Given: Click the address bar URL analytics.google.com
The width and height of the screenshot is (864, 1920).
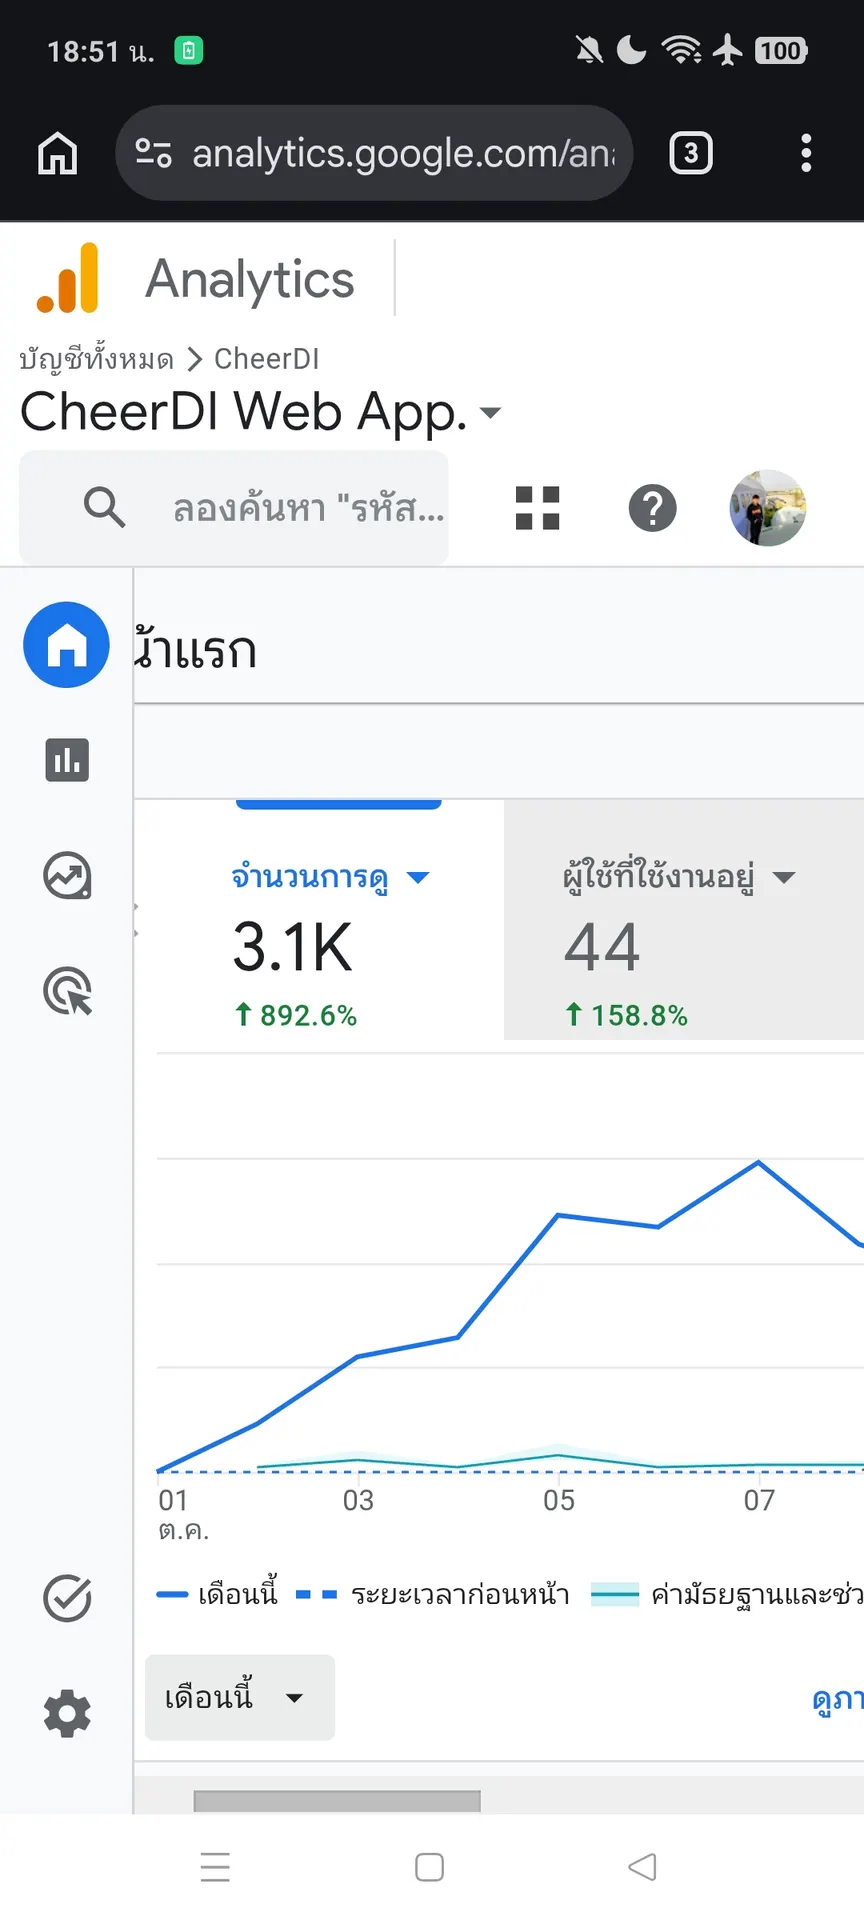Looking at the screenshot, I should pyautogui.click(x=404, y=153).
